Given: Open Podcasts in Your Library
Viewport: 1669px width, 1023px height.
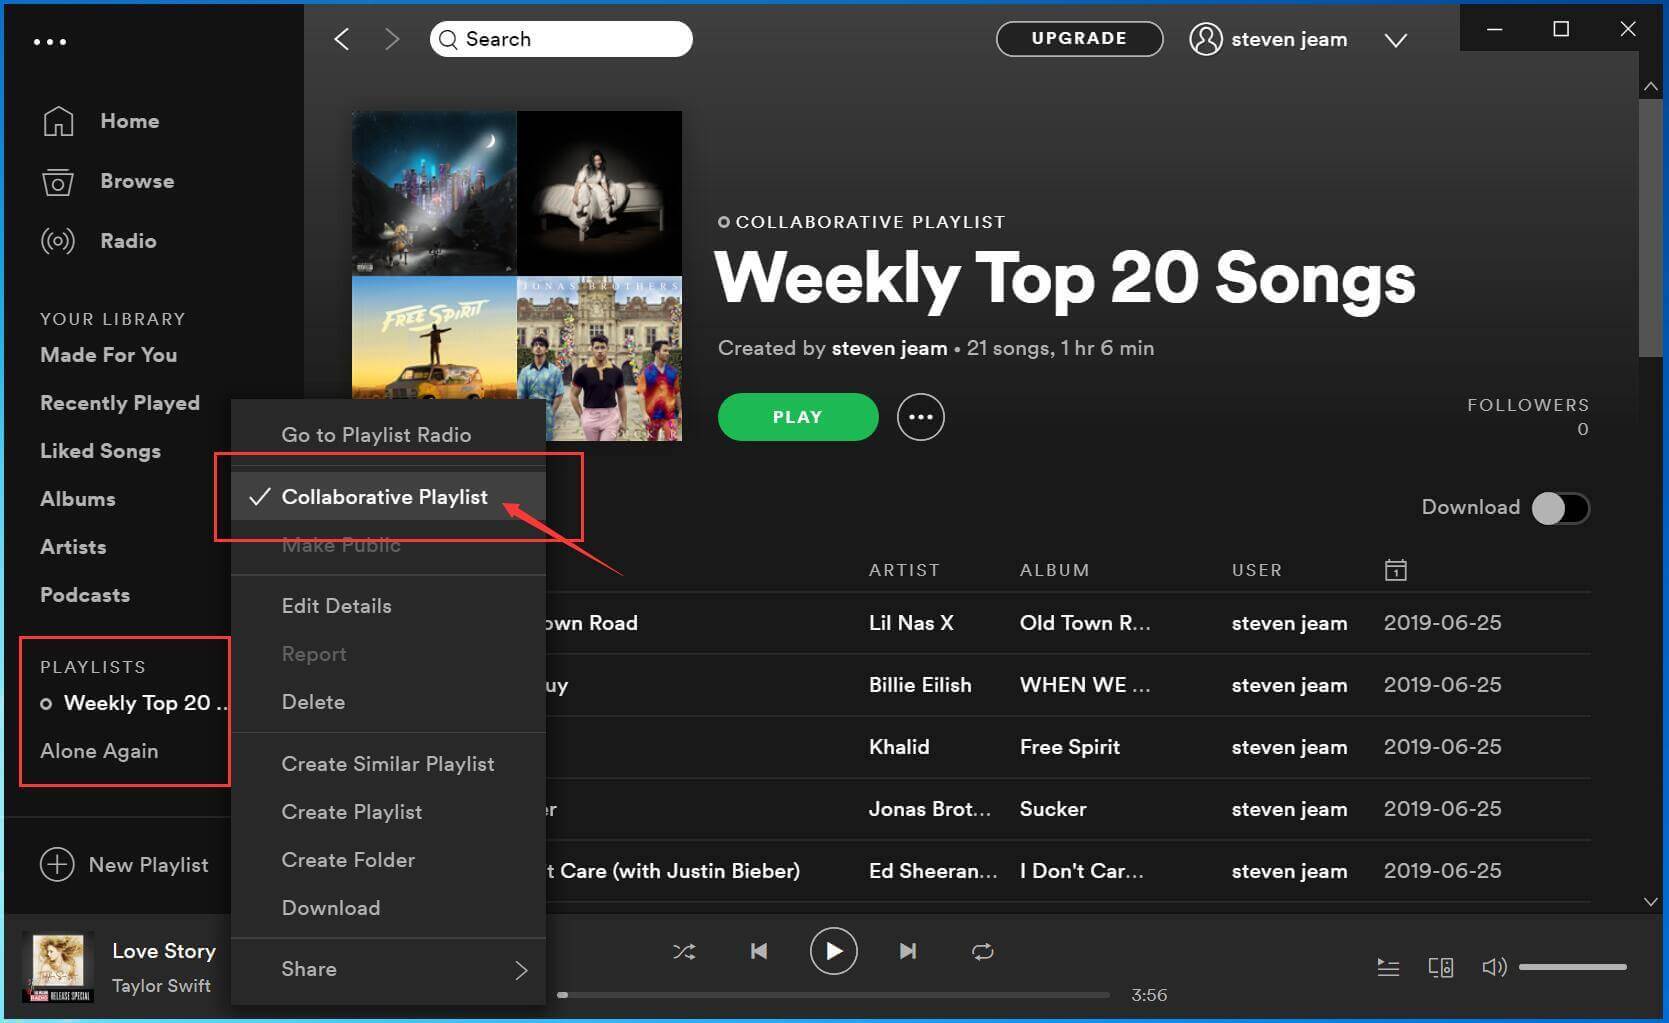Looking at the screenshot, I should click(85, 595).
